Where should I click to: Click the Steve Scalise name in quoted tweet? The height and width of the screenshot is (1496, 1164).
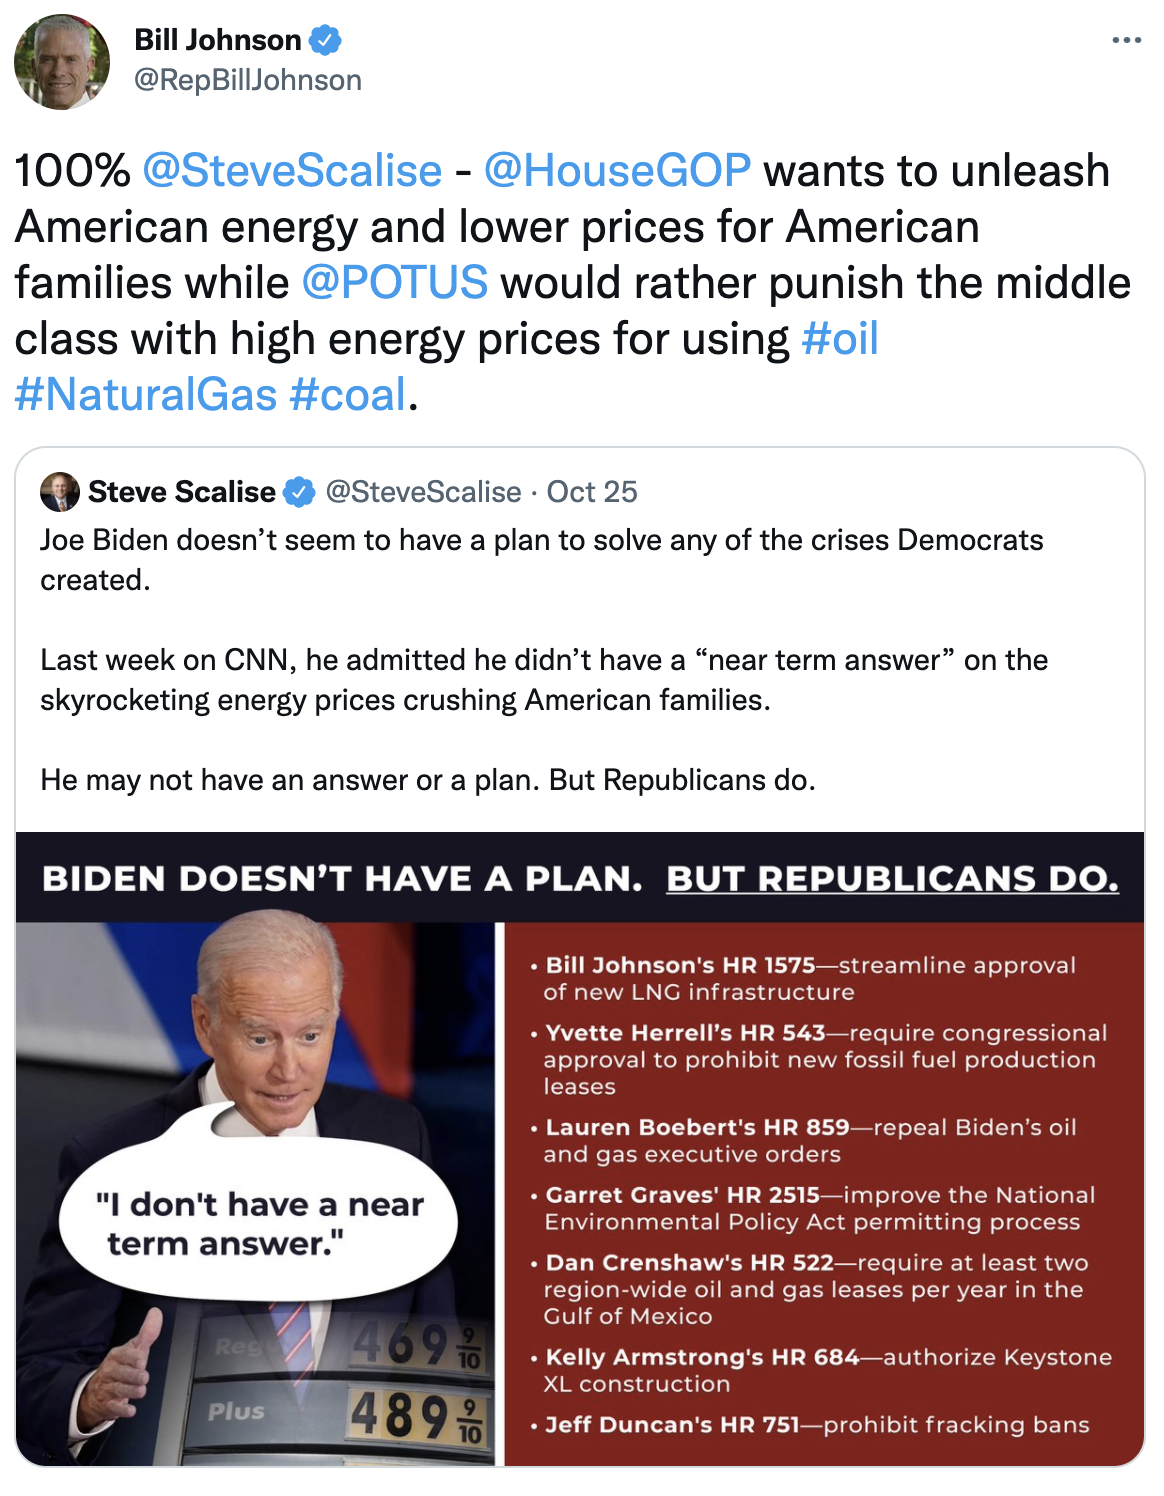click(x=182, y=492)
